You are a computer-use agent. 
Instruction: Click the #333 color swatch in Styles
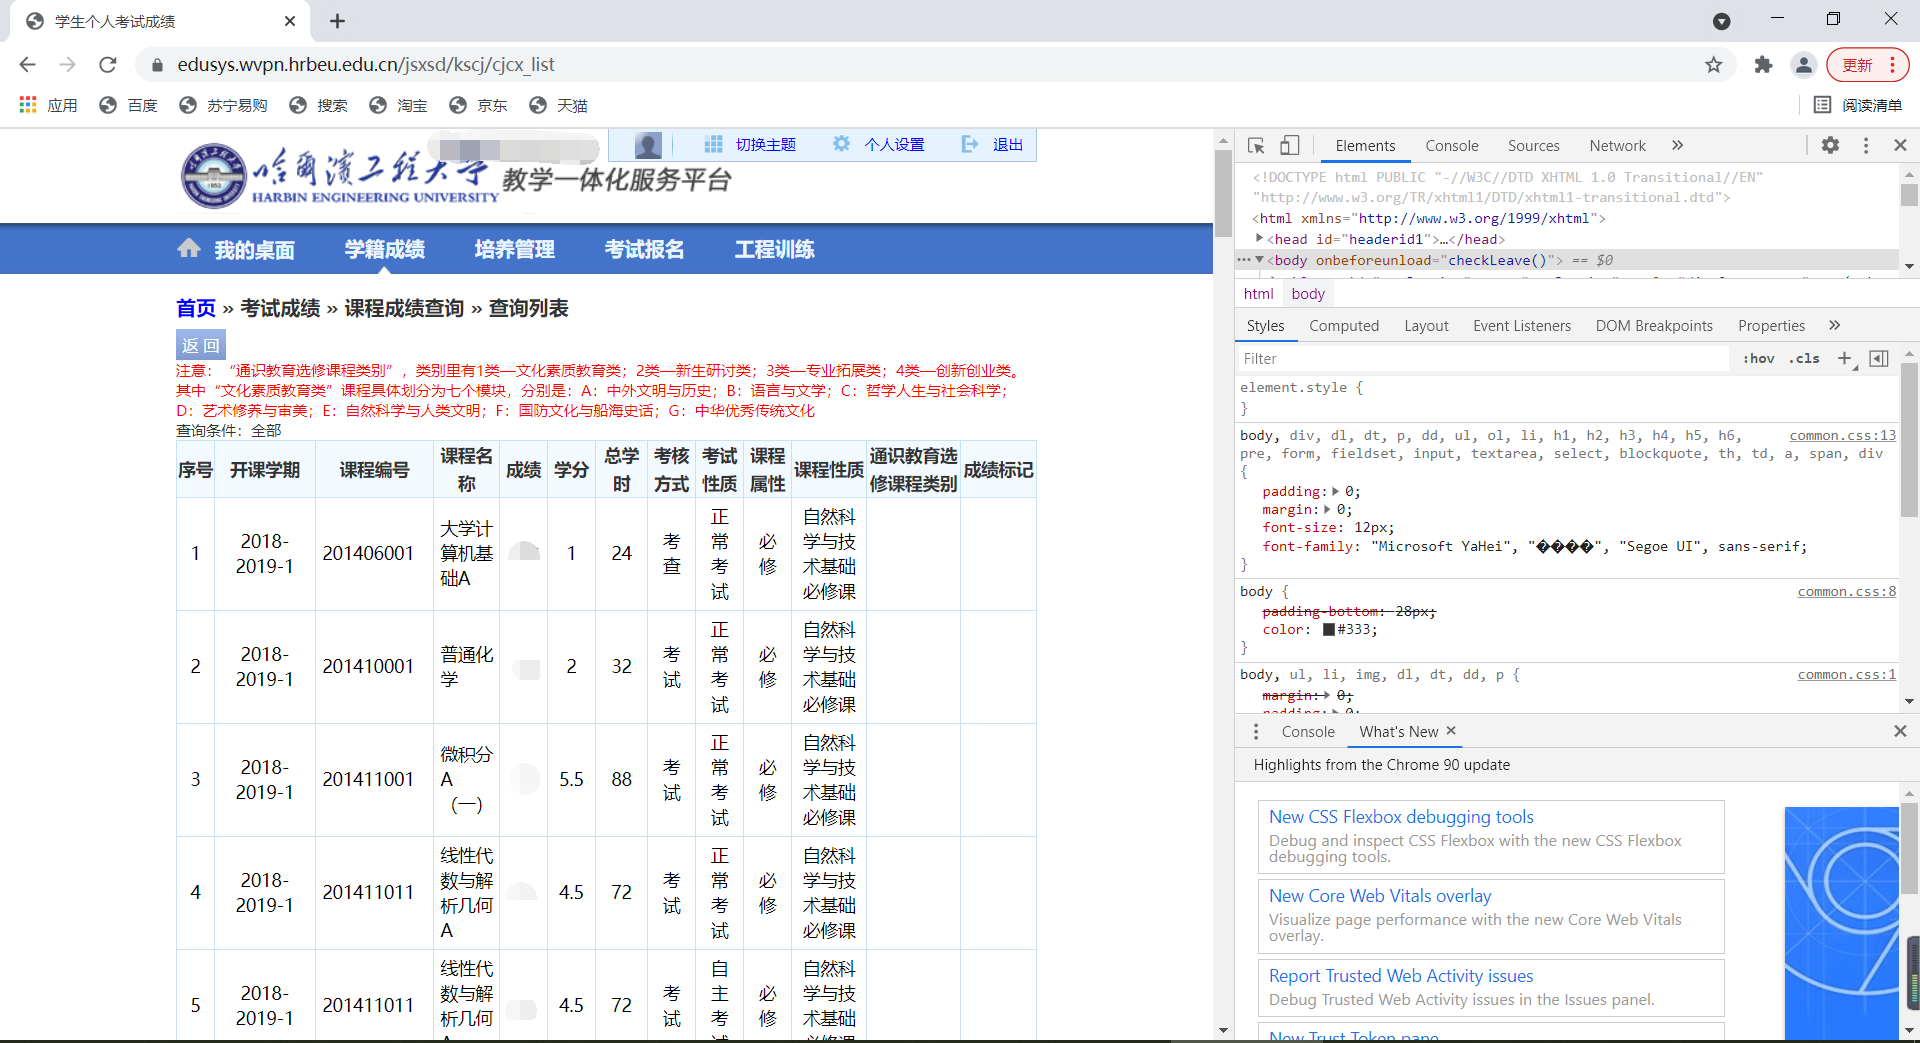click(x=1327, y=629)
